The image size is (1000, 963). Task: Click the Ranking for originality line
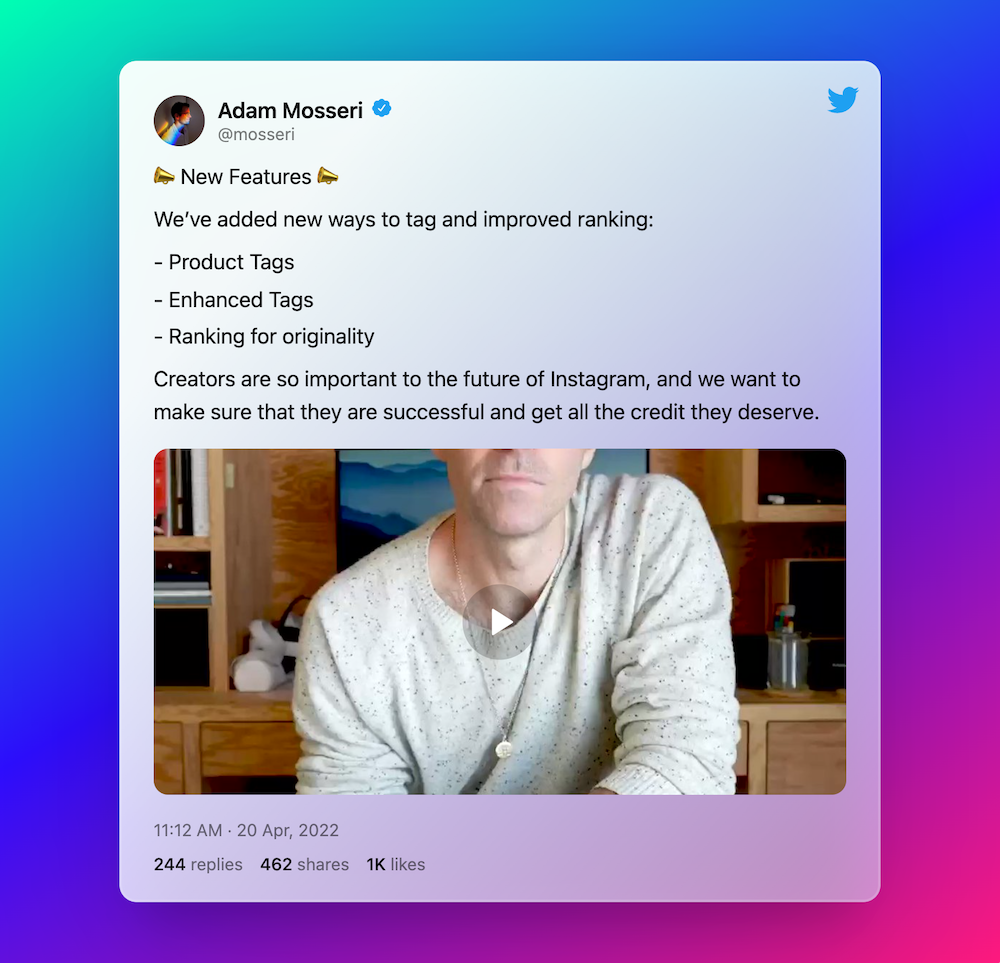pos(264,337)
